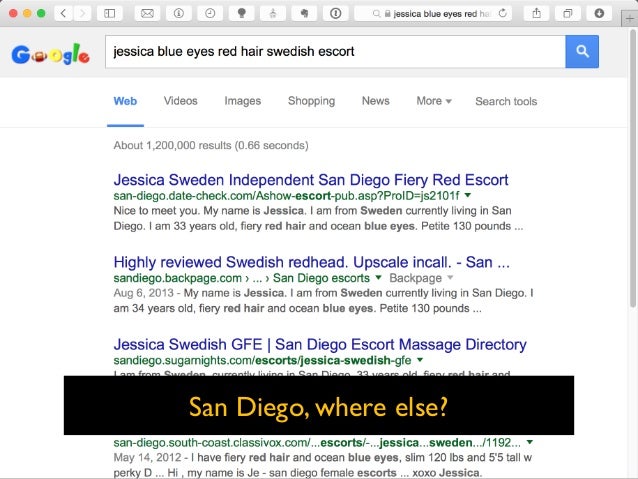
Task: Open Search tools options
Action: click(506, 101)
